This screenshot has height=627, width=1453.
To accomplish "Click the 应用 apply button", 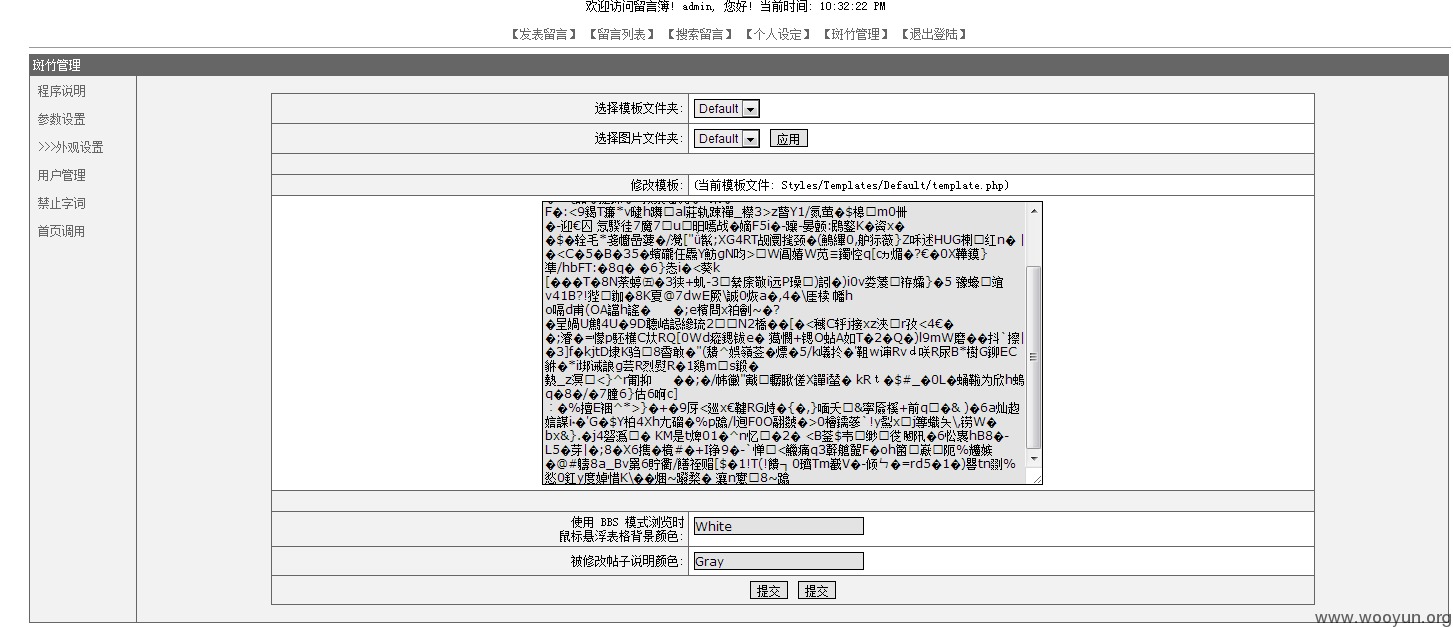I will pos(788,139).
